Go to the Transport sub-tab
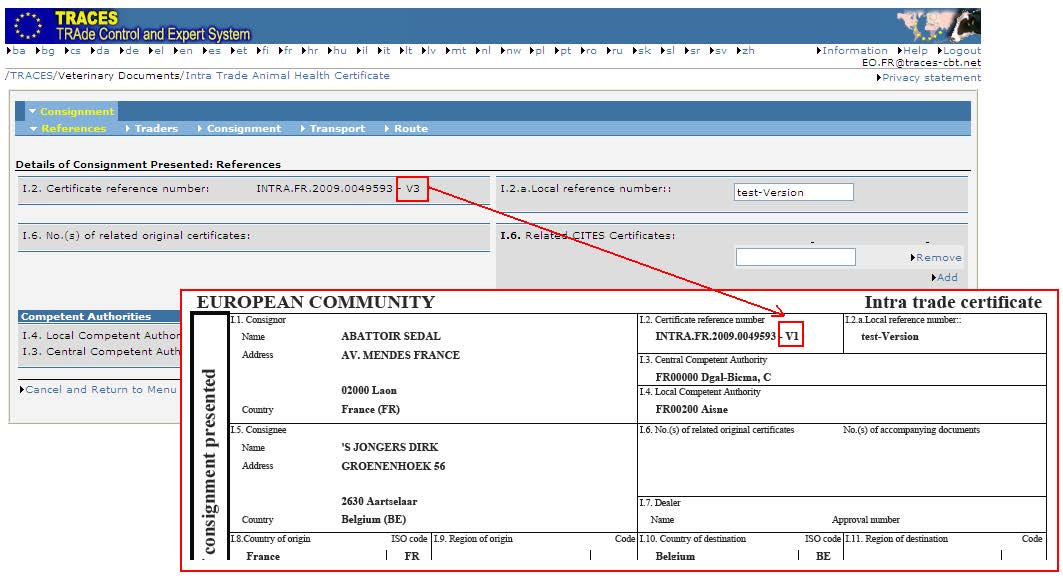1063x578 pixels. pyautogui.click(x=333, y=129)
